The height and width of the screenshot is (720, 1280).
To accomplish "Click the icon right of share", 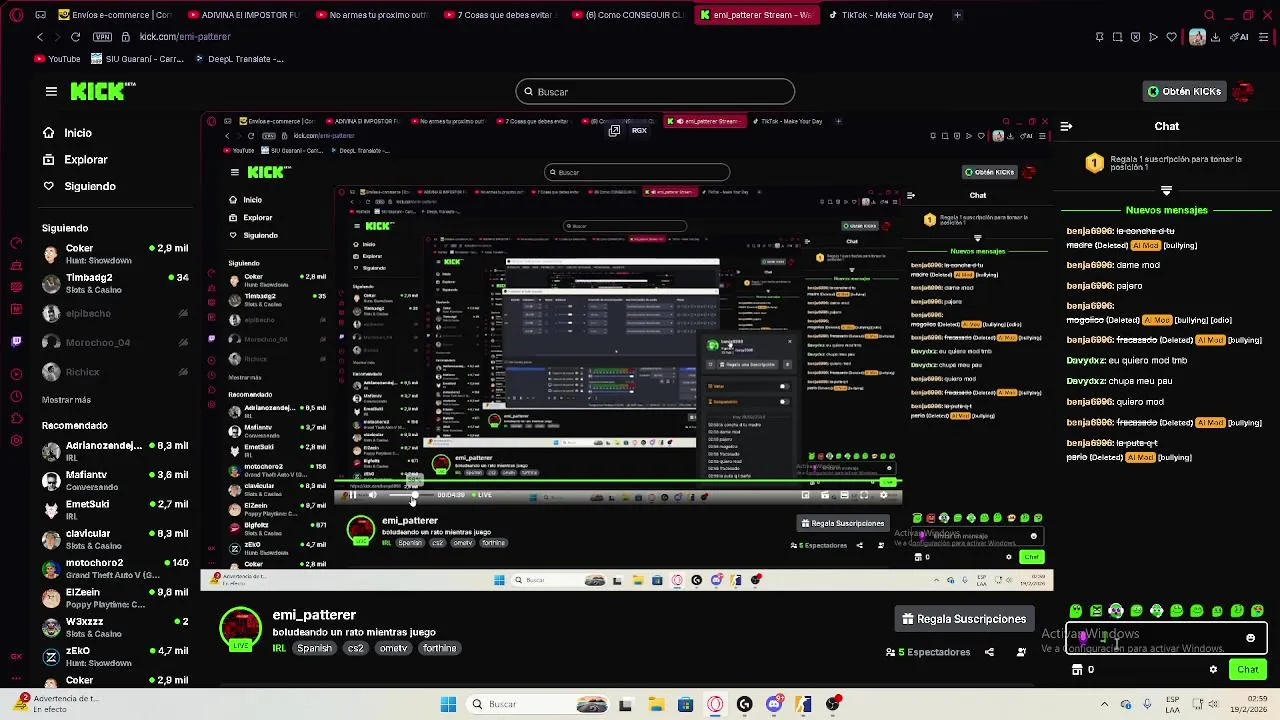I will click(1021, 652).
